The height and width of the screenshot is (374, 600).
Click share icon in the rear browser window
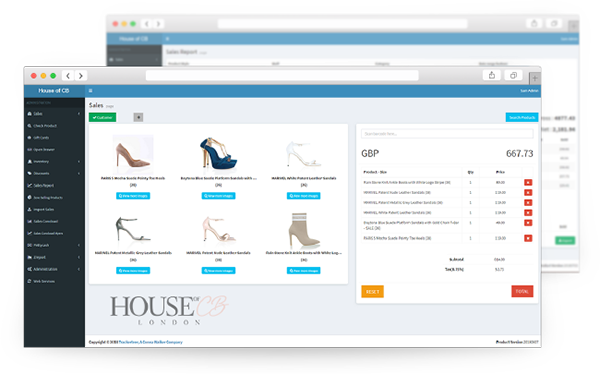coord(534,23)
